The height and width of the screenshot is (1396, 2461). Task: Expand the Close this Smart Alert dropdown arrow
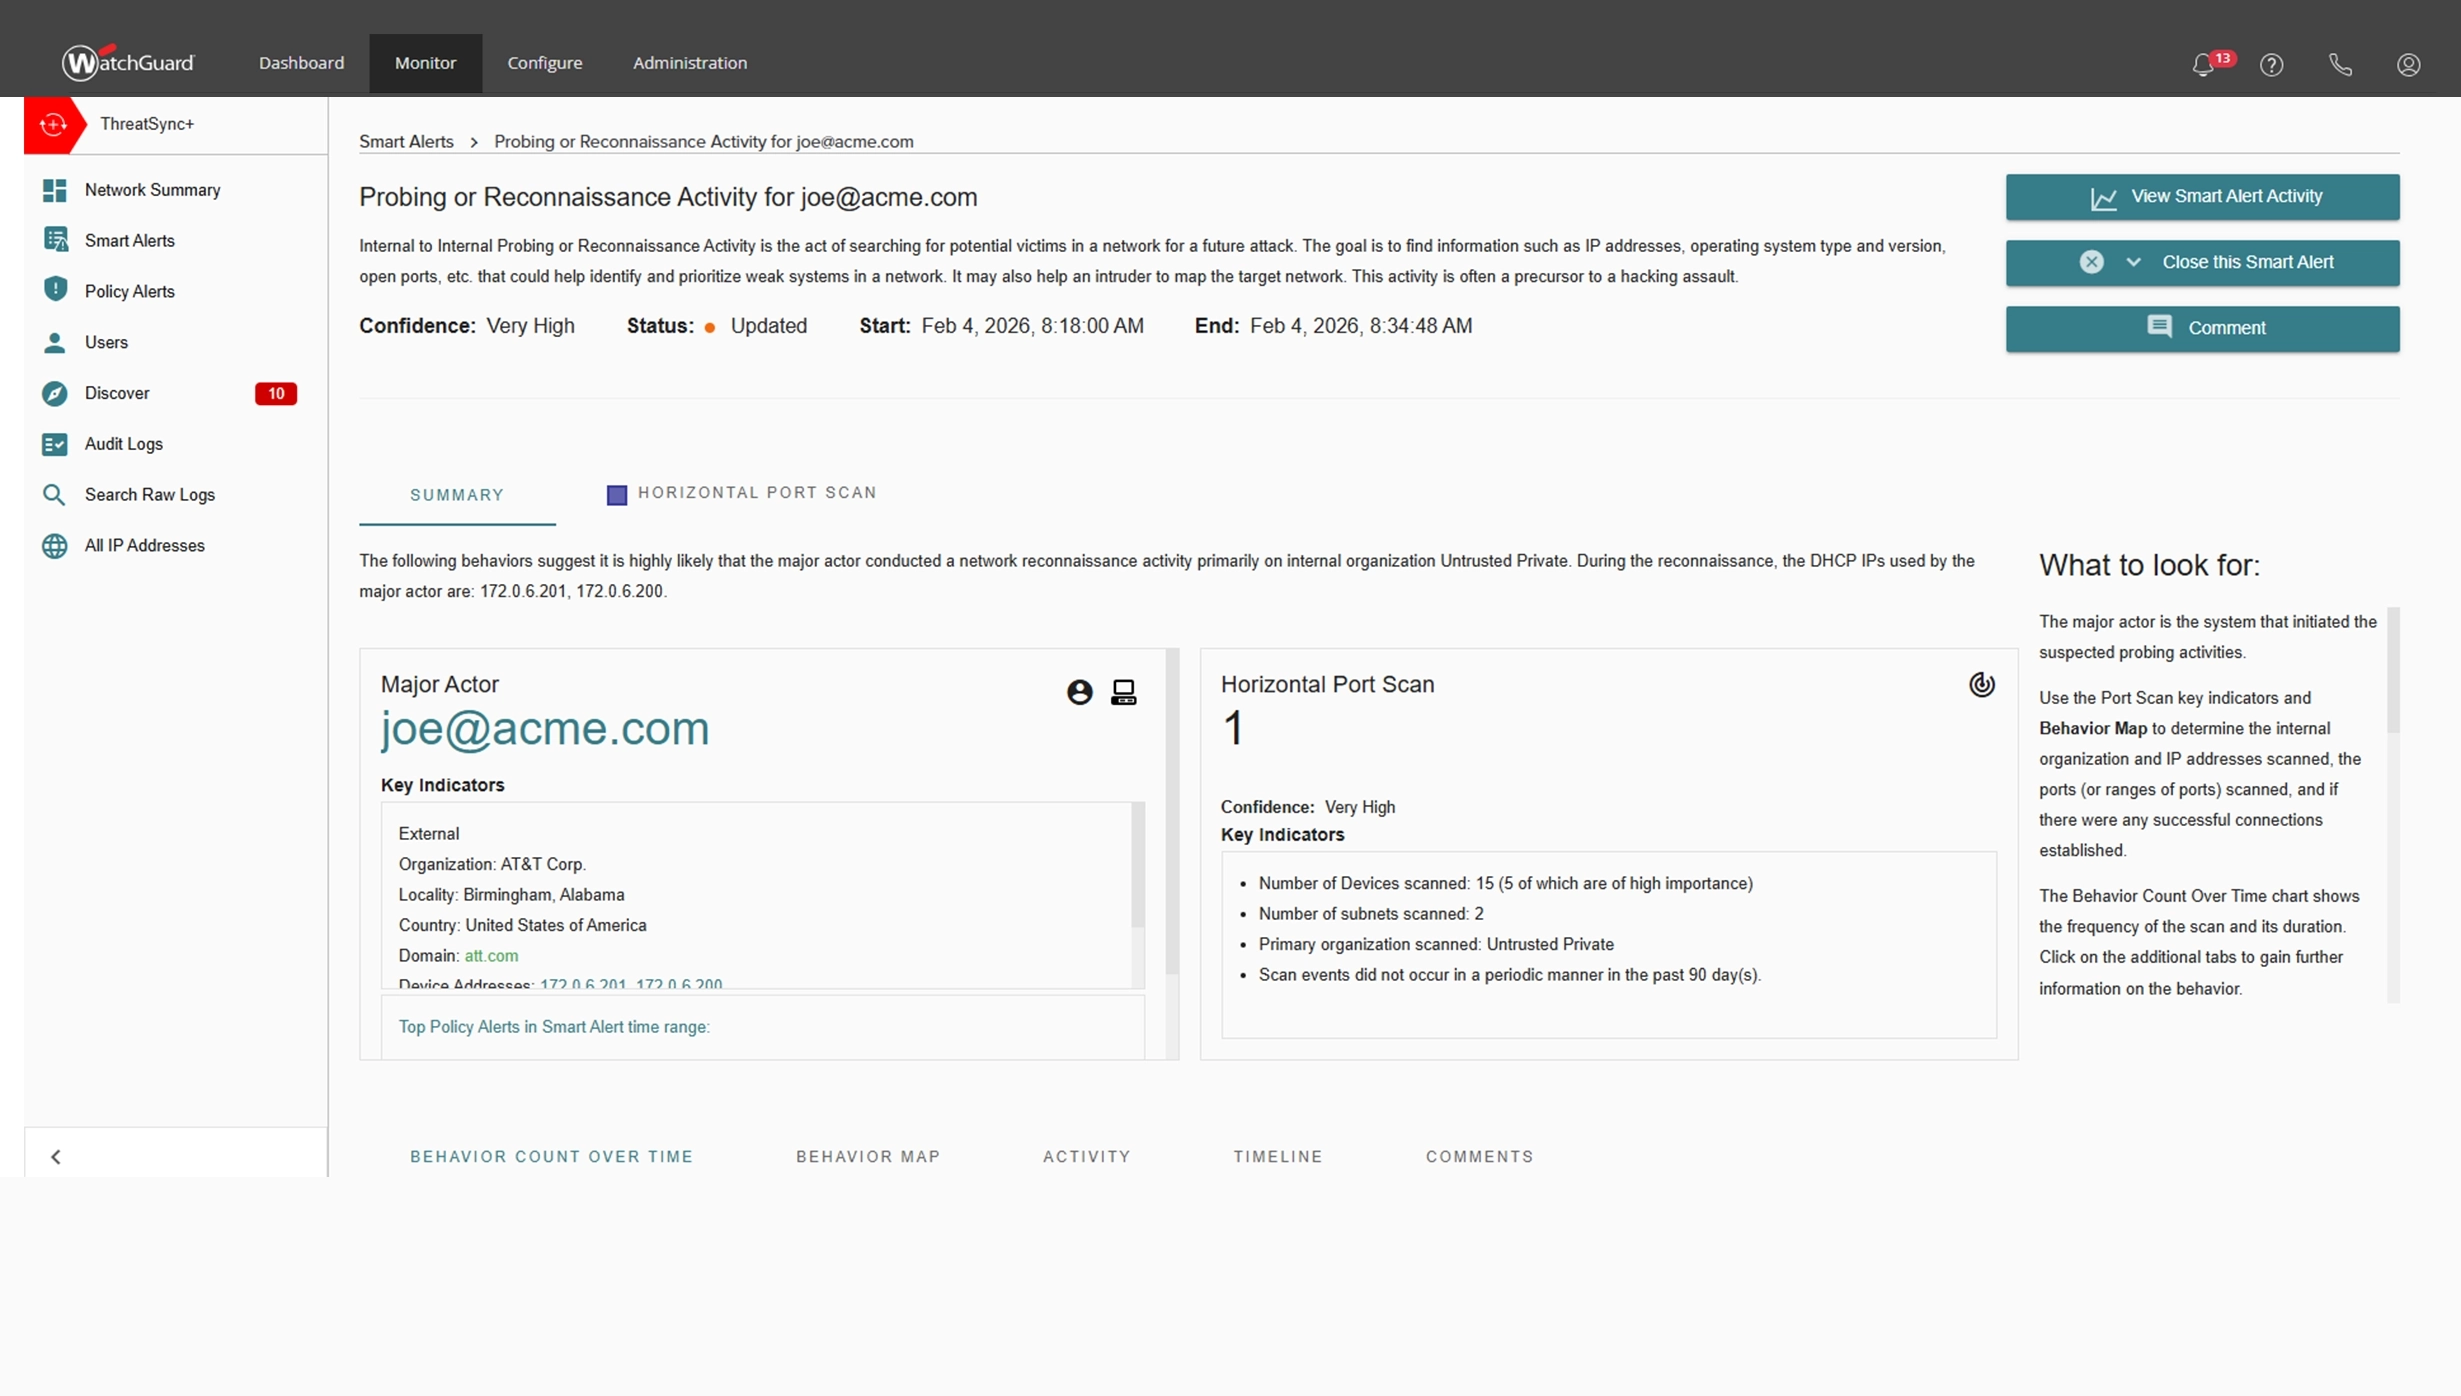pyautogui.click(x=2133, y=262)
